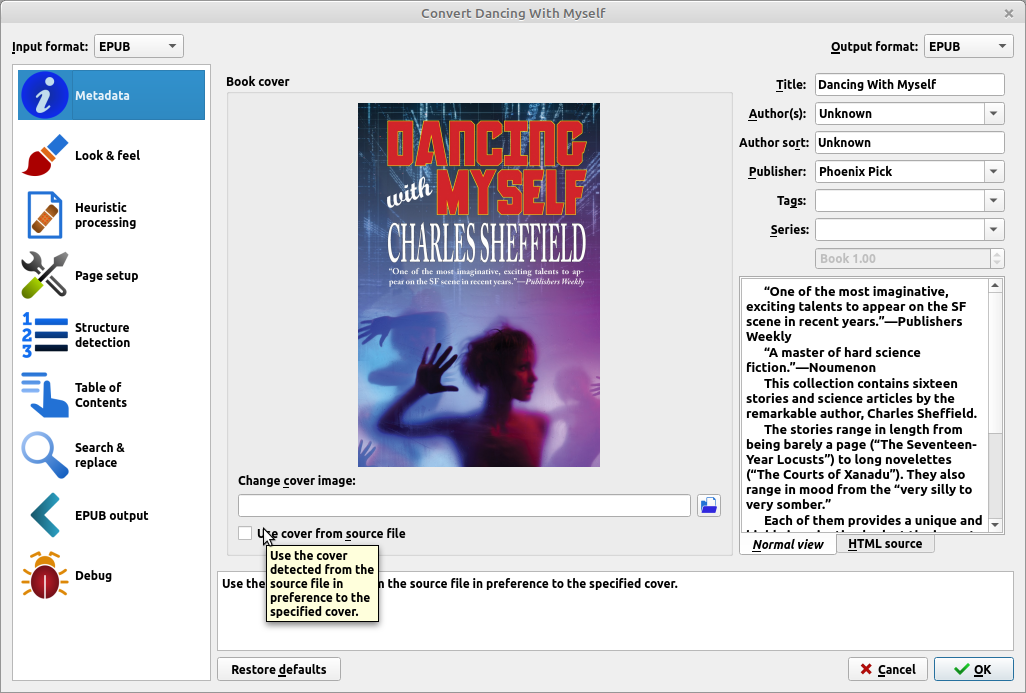Switch to the HTML source tab
The height and width of the screenshot is (693, 1026).
(x=885, y=544)
